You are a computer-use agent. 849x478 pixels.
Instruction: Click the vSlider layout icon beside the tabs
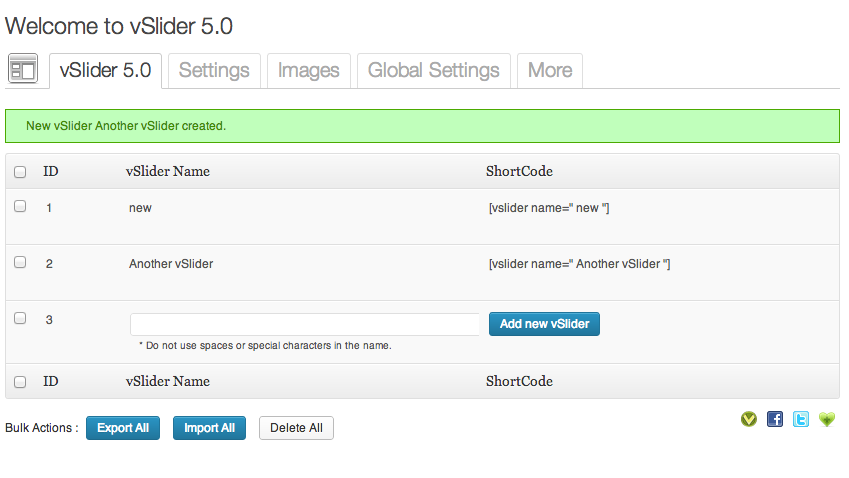pyautogui.click(x=23, y=68)
